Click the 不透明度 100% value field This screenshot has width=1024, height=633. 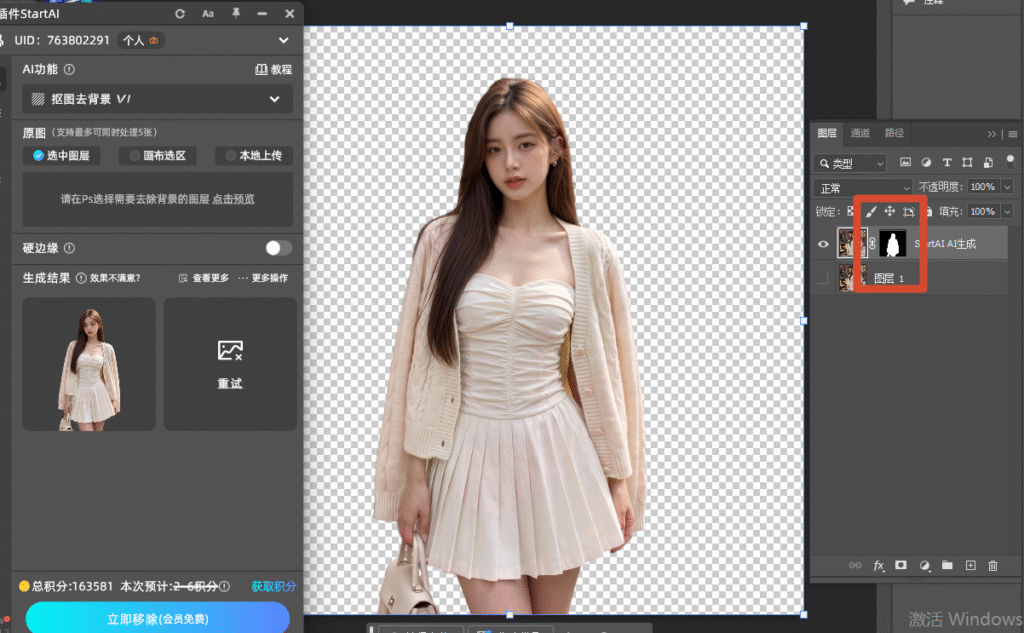coord(983,187)
